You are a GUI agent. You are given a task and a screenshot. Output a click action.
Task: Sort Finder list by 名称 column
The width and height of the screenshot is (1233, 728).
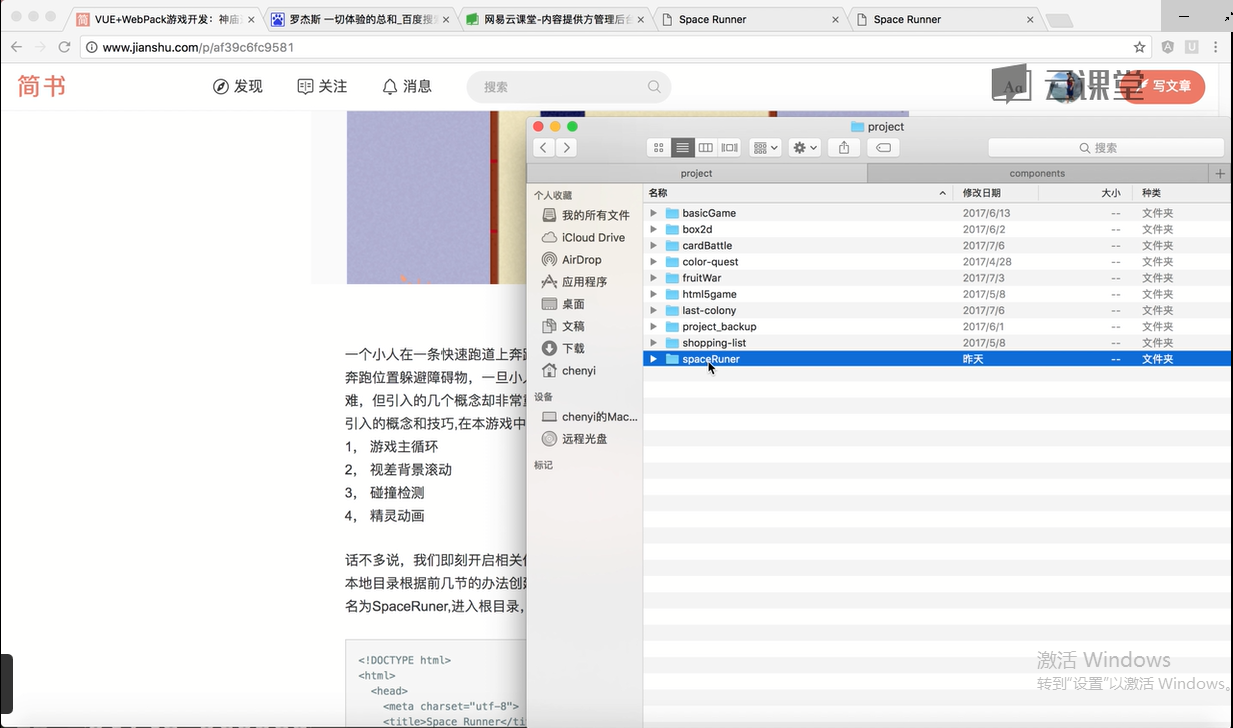[x=797, y=193]
